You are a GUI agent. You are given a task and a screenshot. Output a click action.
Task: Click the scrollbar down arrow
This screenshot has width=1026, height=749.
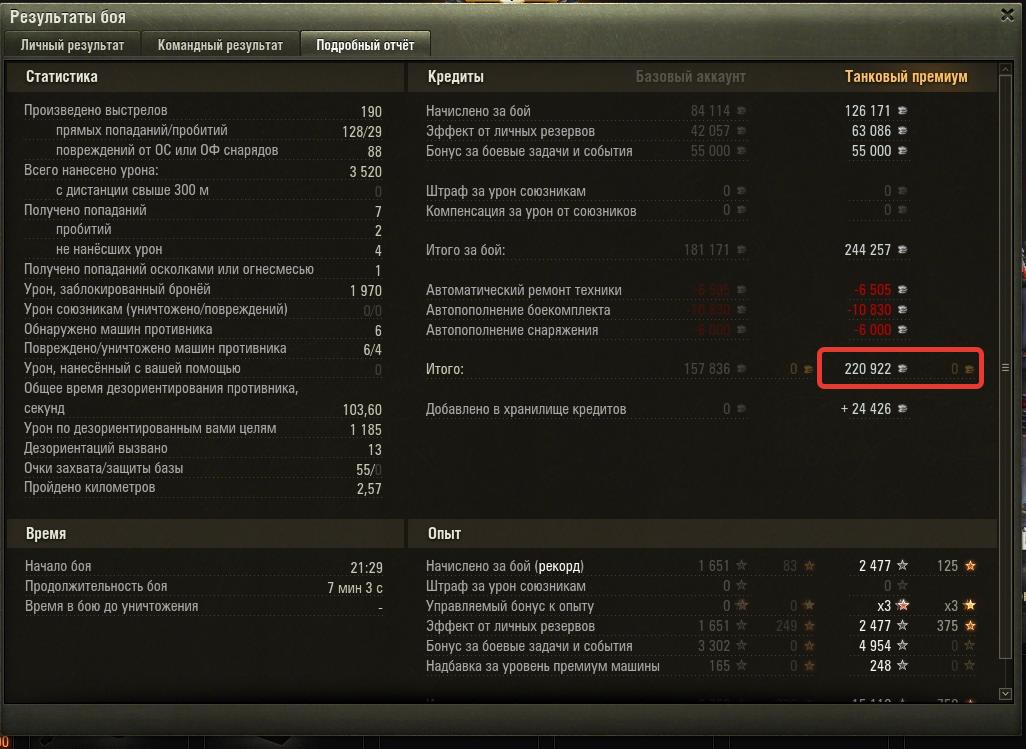[x=1005, y=693]
